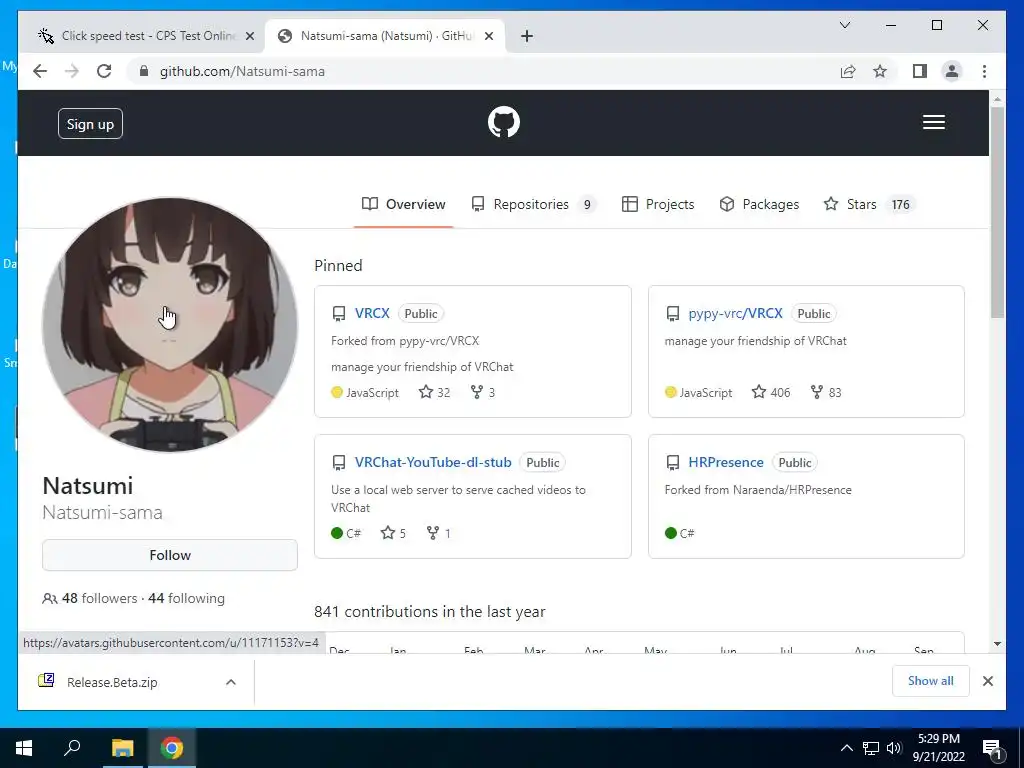This screenshot has height=768, width=1024.
Task: Open a new tab with plus
Action: [x=526, y=36]
